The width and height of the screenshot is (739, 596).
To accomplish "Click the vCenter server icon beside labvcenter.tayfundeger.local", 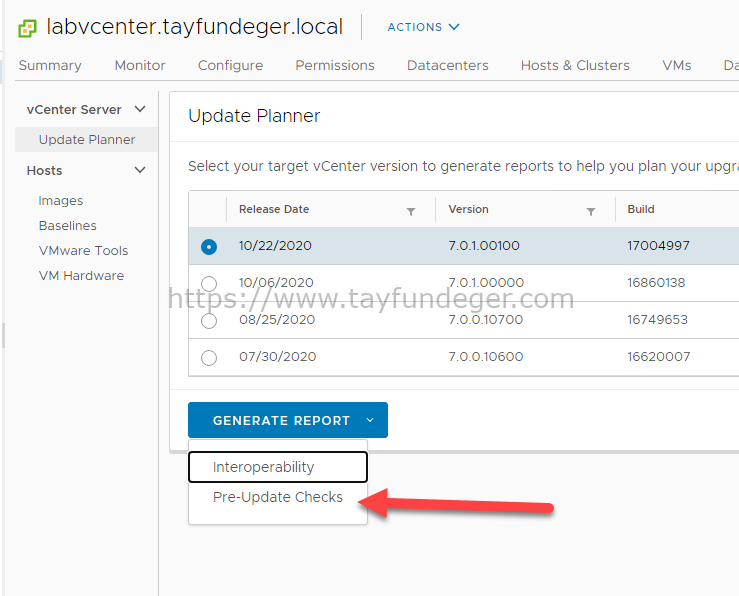I will tap(27, 28).
